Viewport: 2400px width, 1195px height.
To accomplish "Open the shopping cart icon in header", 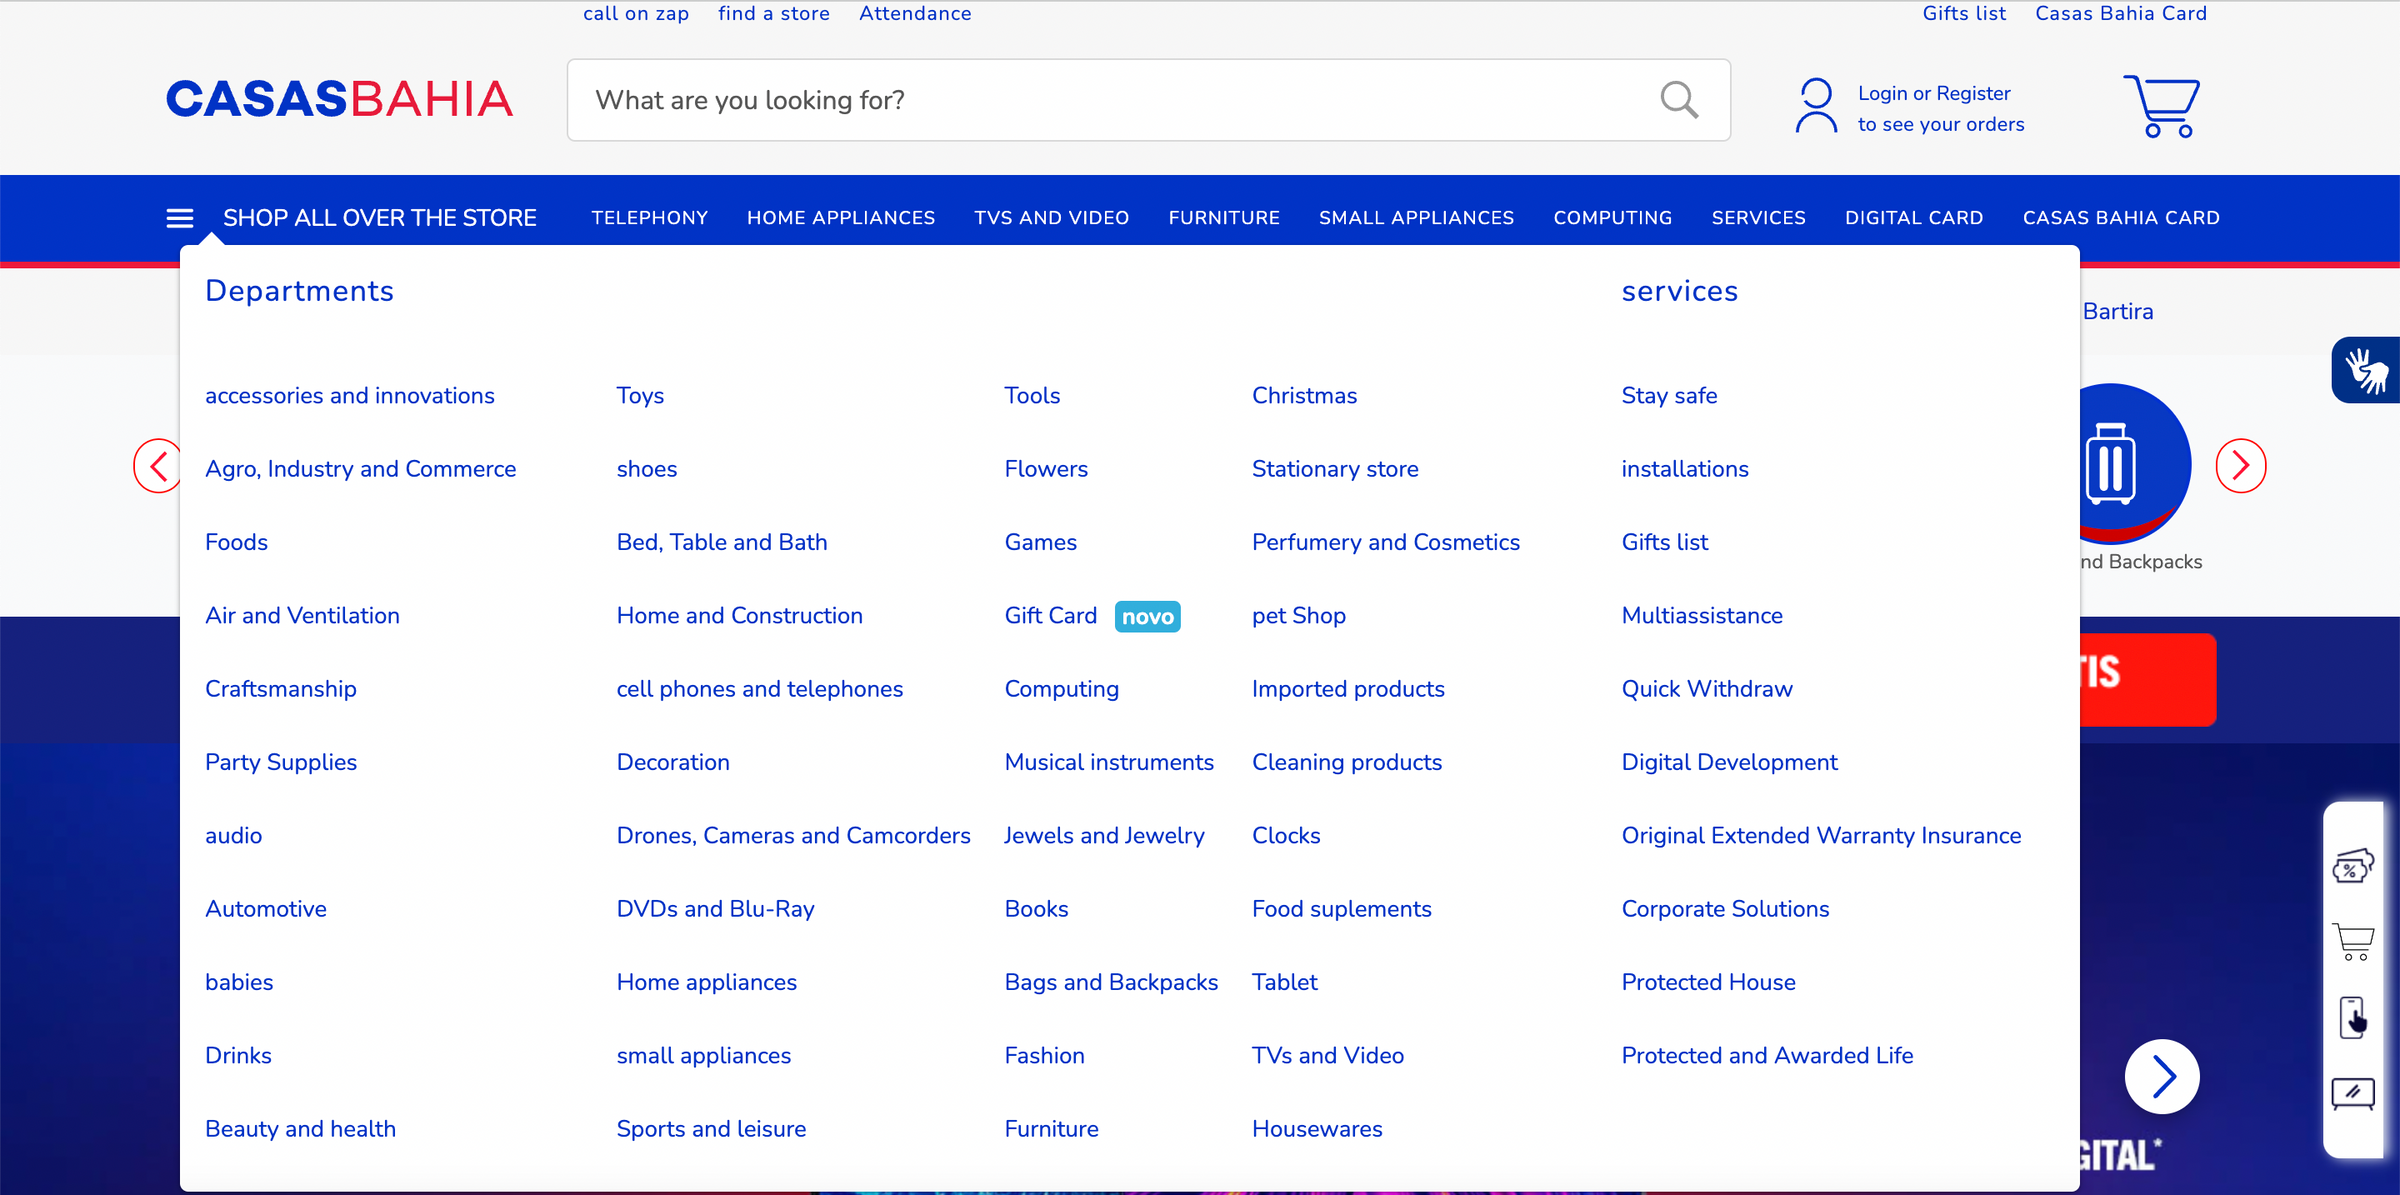I will point(2161,105).
